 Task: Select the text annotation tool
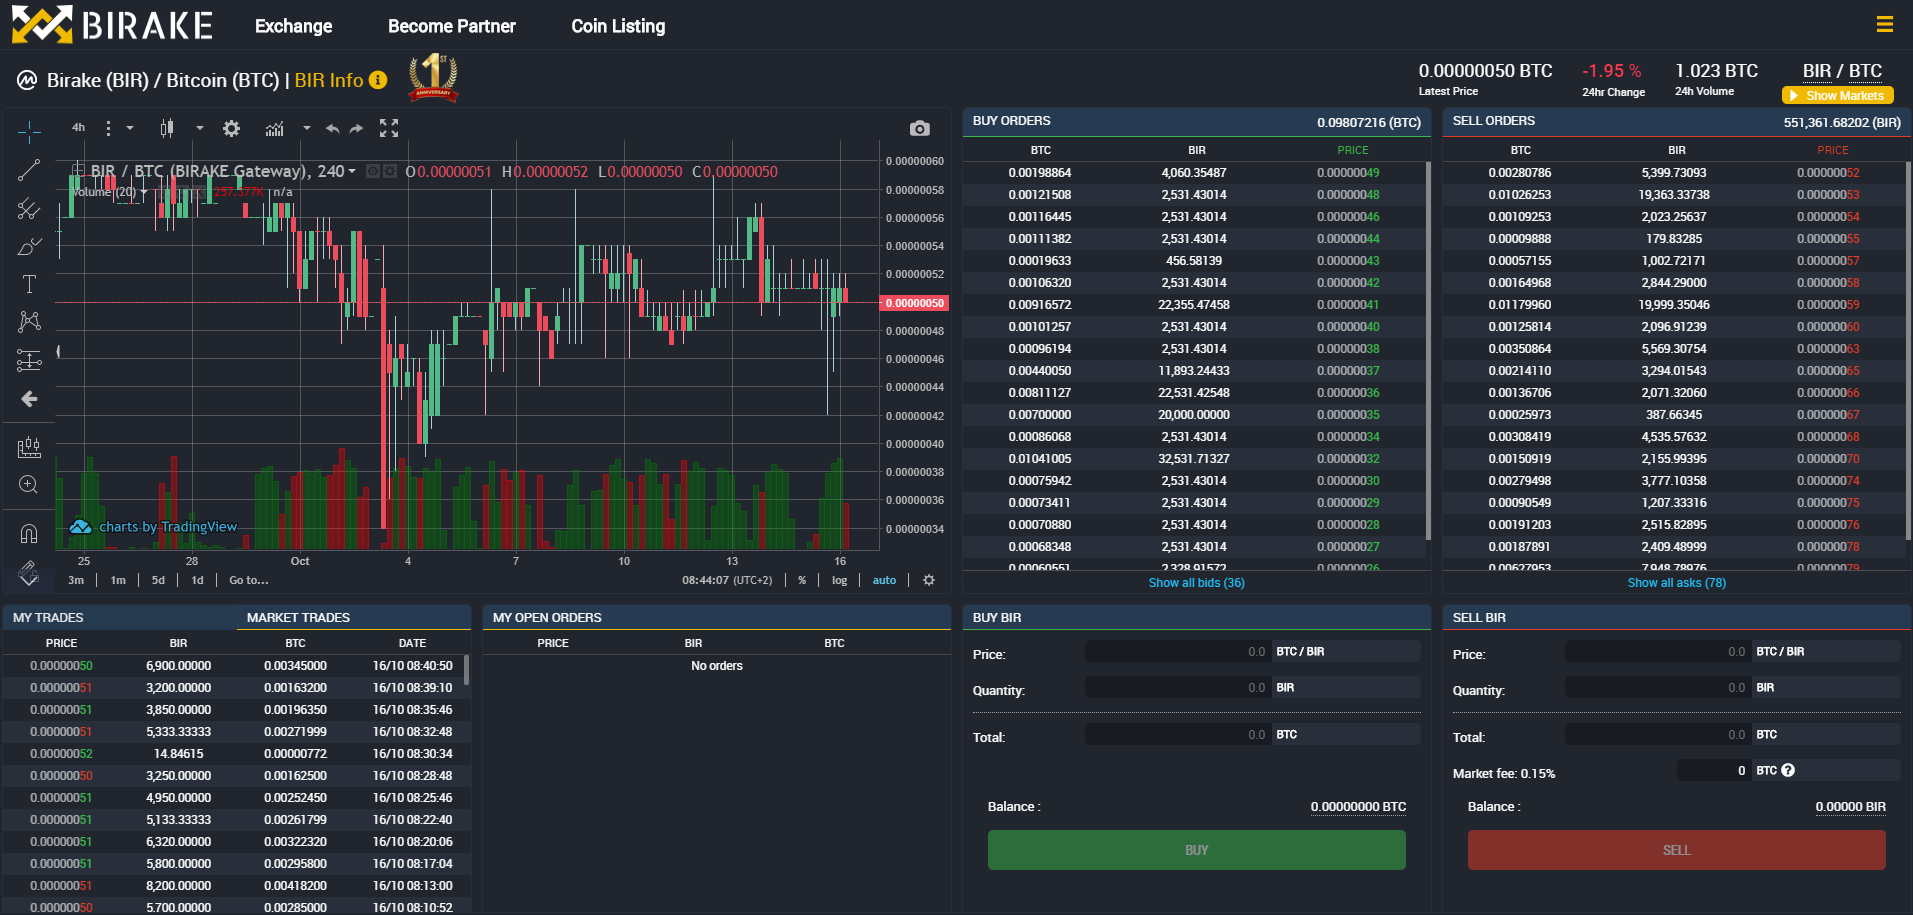(29, 284)
